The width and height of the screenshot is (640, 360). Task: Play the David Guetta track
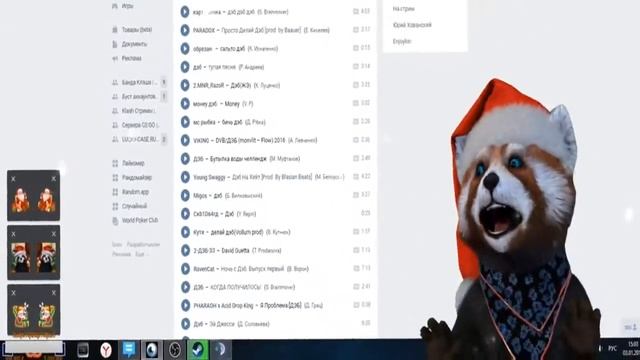[x=185, y=251]
